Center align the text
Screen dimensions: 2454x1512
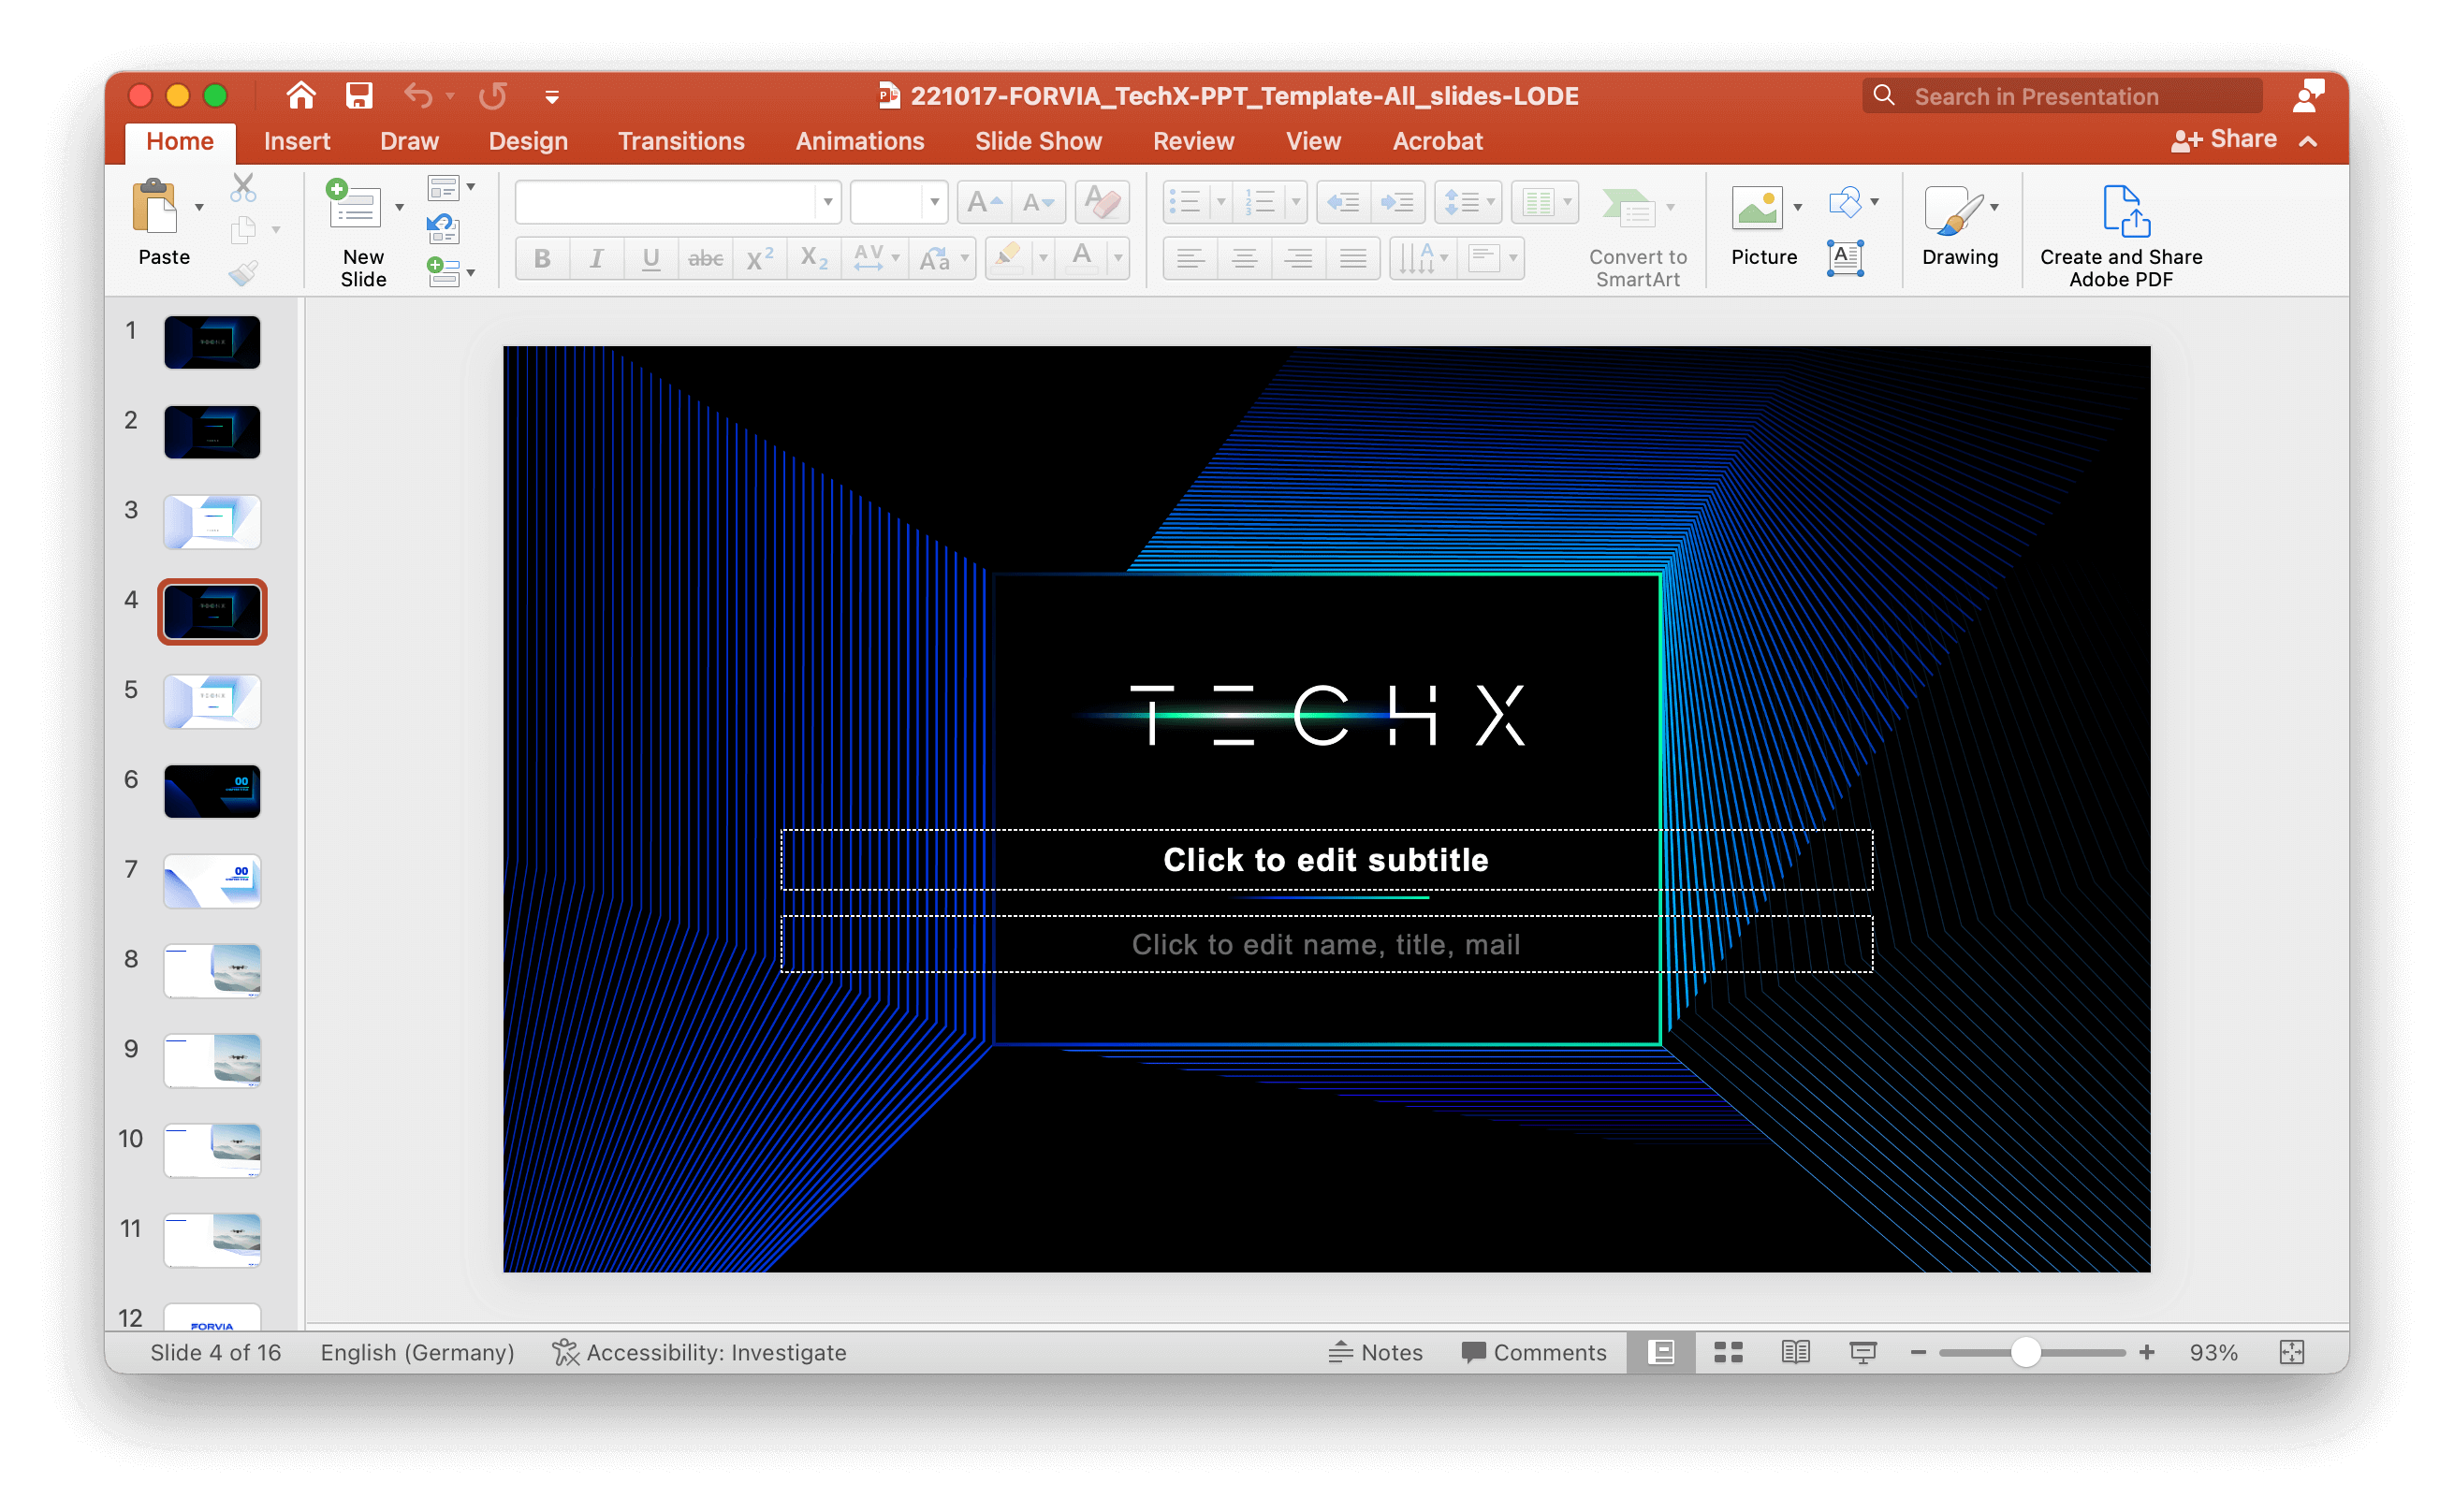[1244, 258]
